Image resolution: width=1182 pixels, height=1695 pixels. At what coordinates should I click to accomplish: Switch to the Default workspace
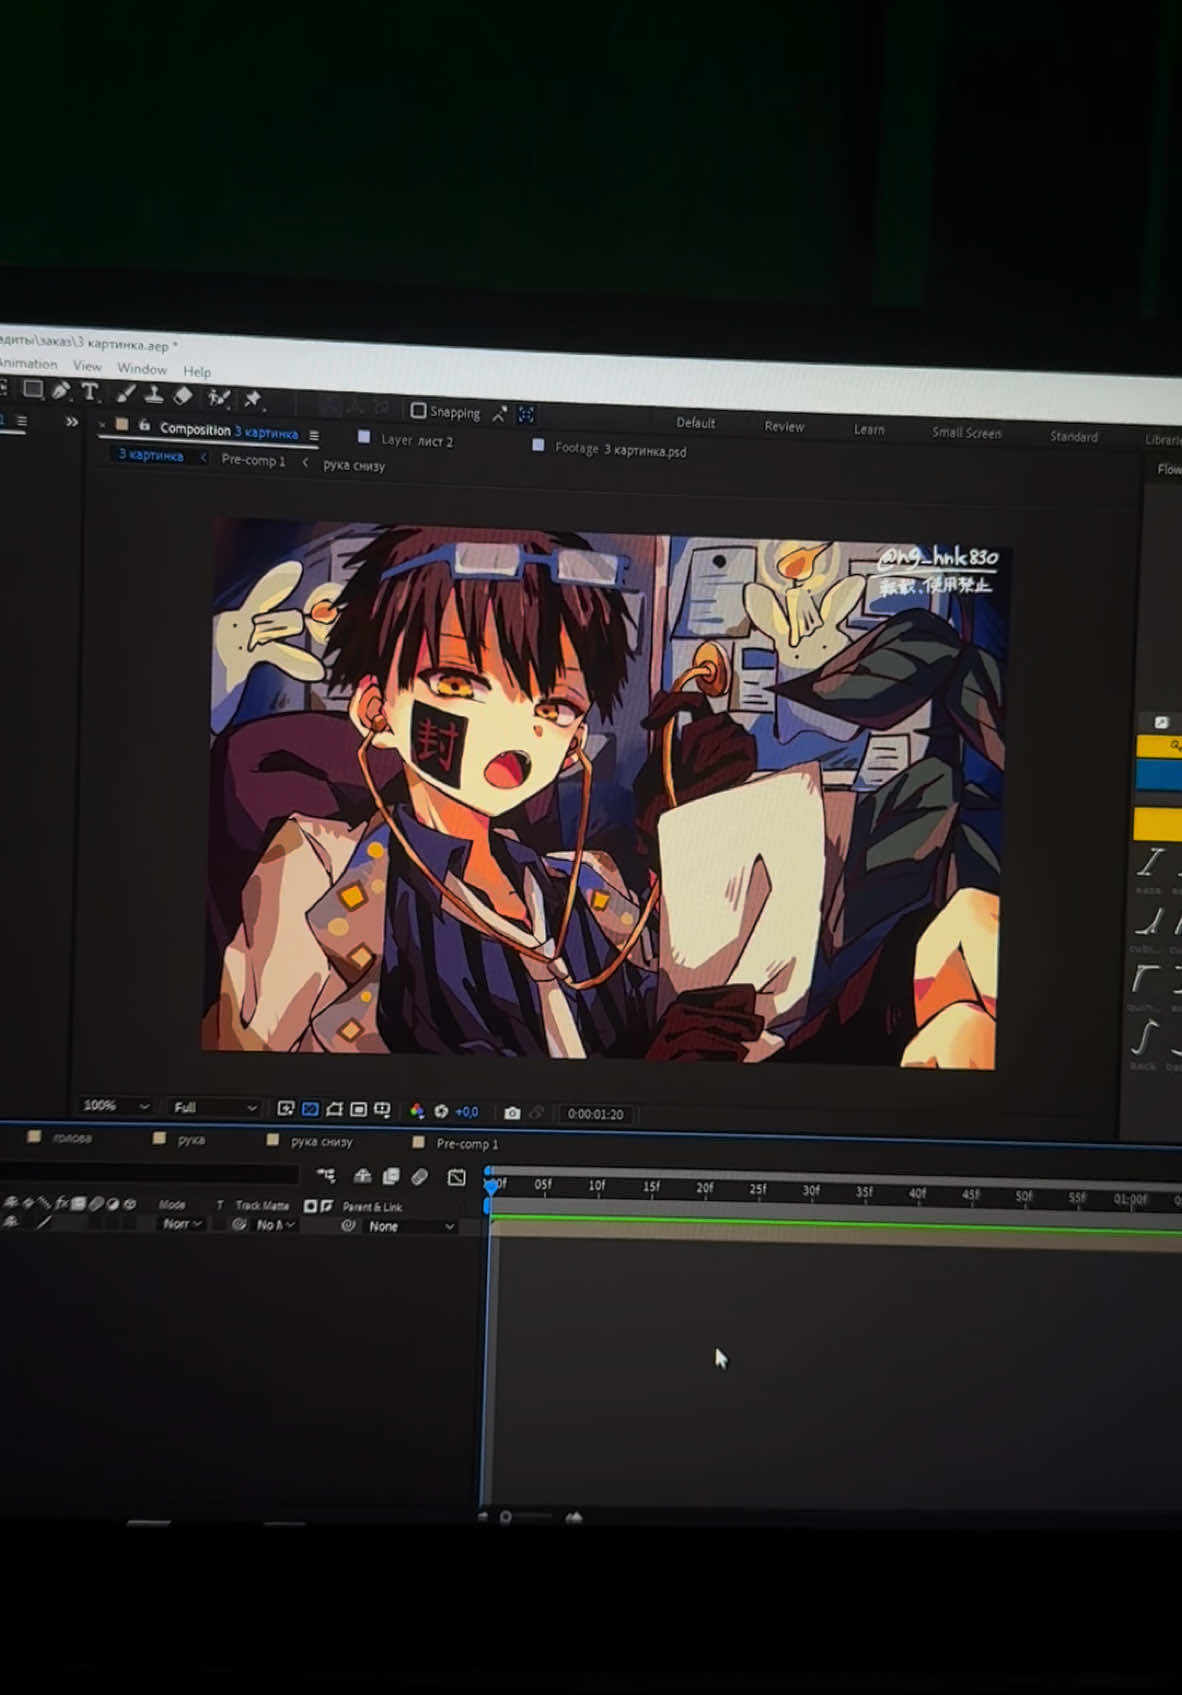(x=695, y=423)
